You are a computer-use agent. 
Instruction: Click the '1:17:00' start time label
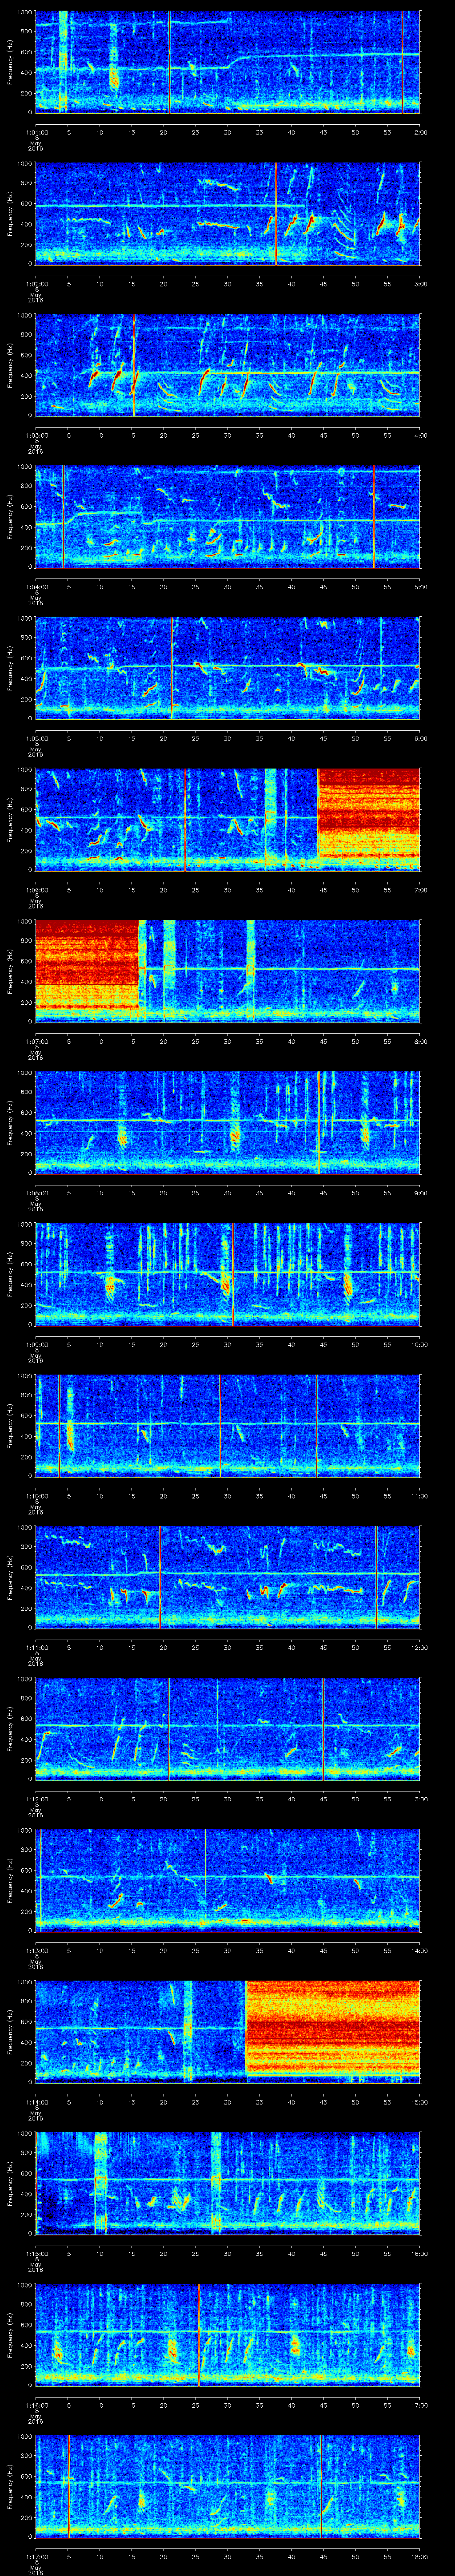tap(36, 2556)
